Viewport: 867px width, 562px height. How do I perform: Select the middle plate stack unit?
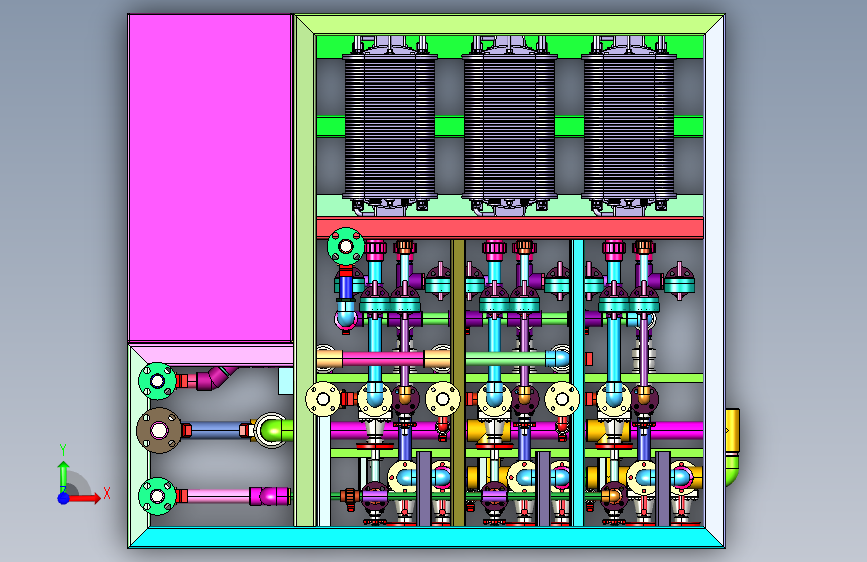(509, 124)
